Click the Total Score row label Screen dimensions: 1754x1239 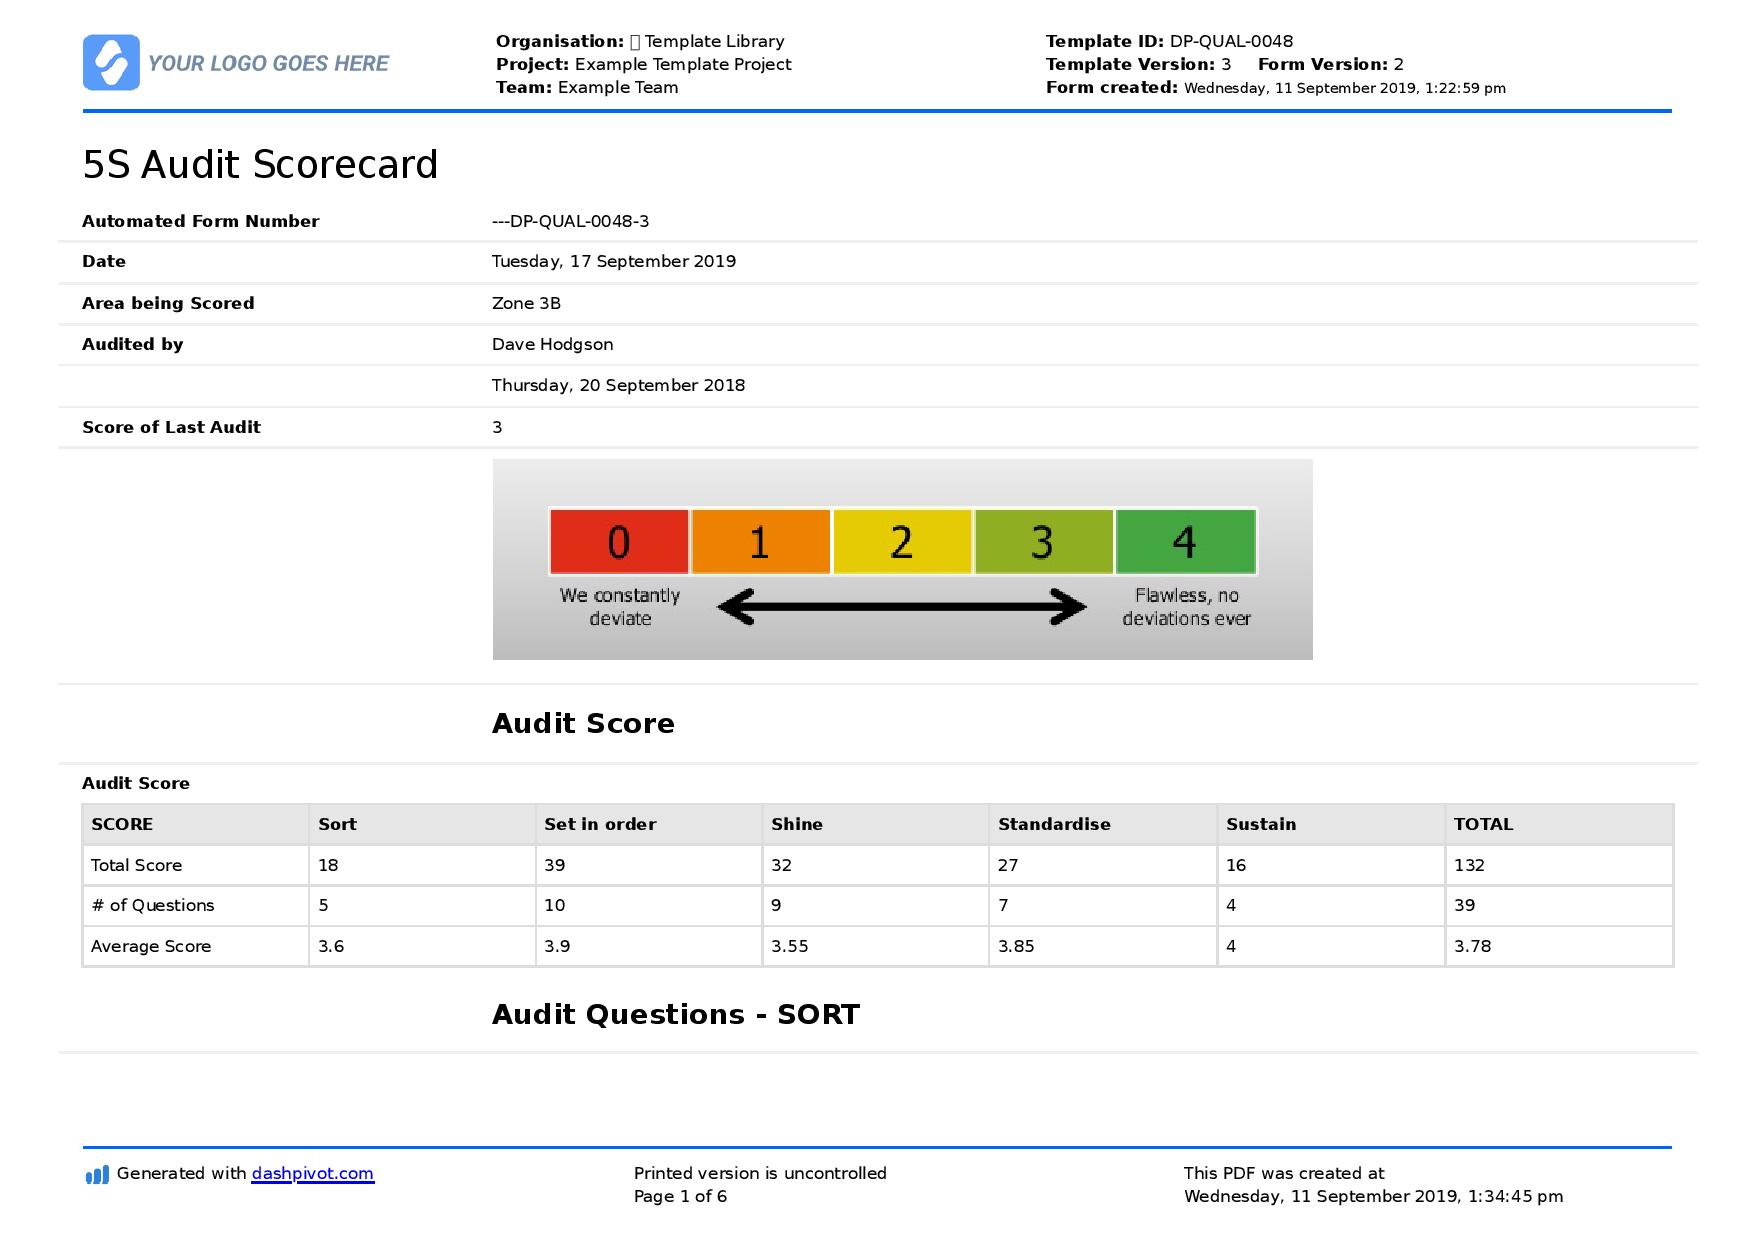click(x=136, y=865)
